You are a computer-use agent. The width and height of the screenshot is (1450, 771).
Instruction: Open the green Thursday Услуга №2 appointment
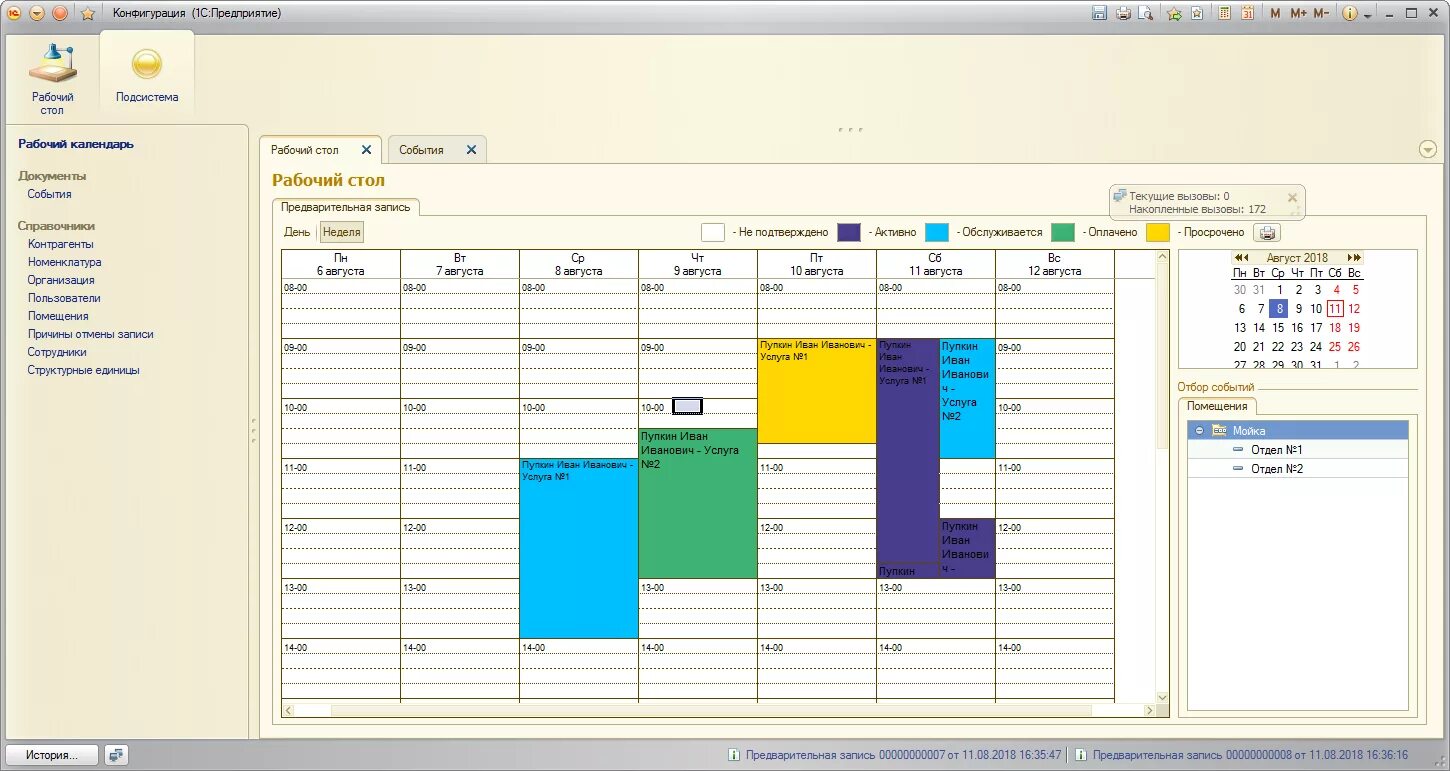(x=697, y=503)
